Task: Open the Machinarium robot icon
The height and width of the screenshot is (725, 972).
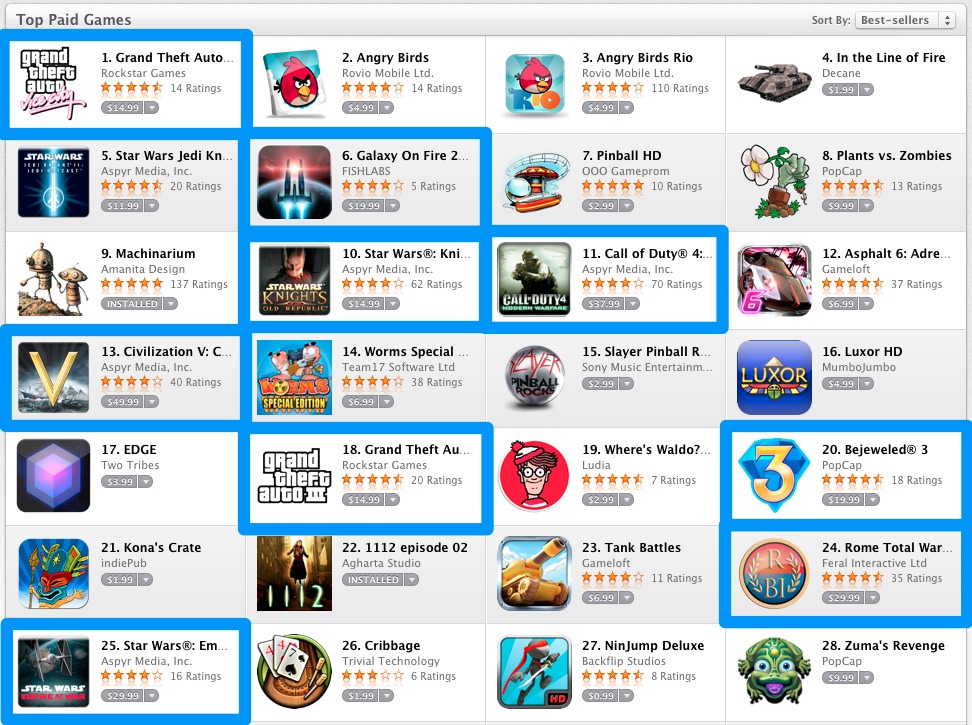Action: coord(53,279)
